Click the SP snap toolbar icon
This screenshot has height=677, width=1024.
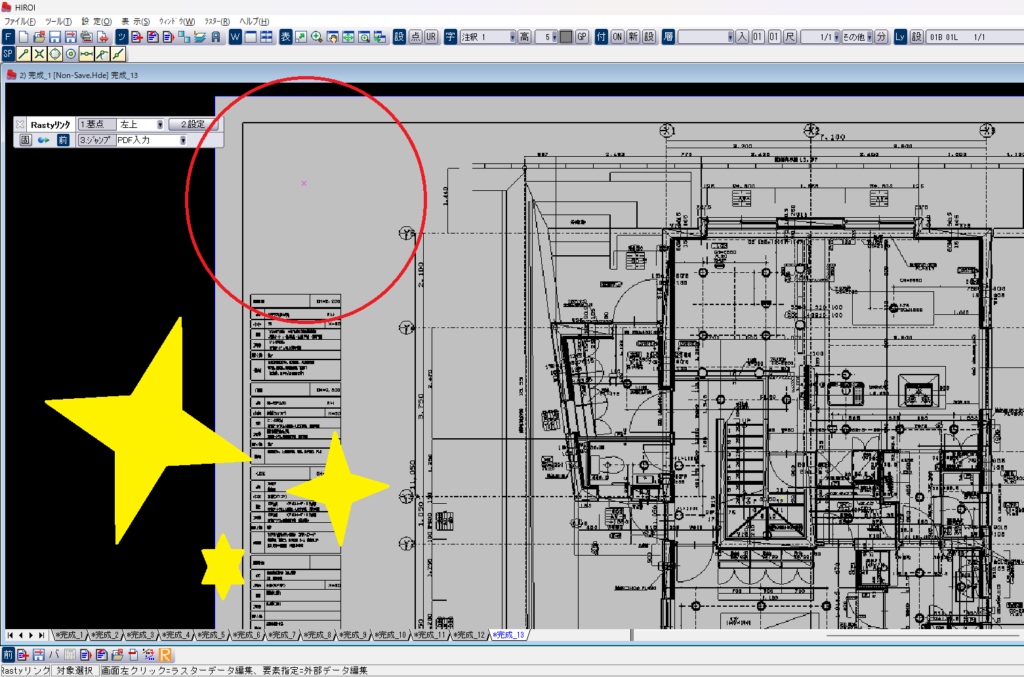pos(8,53)
